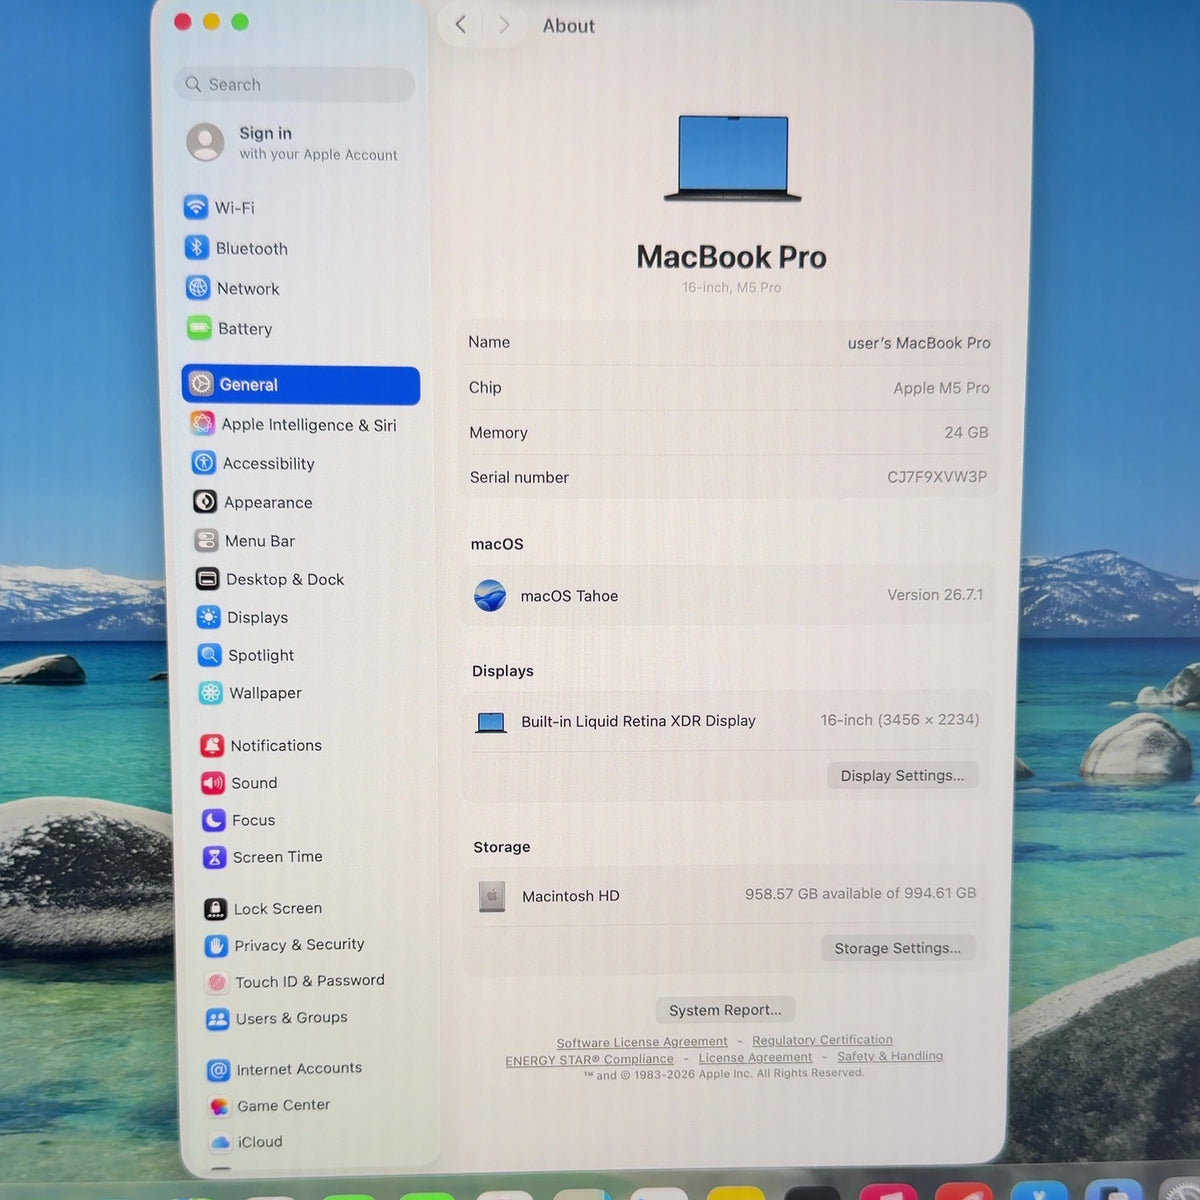Open Software License Agreement link
Image resolution: width=1200 pixels, height=1200 pixels.
click(x=642, y=1042)
